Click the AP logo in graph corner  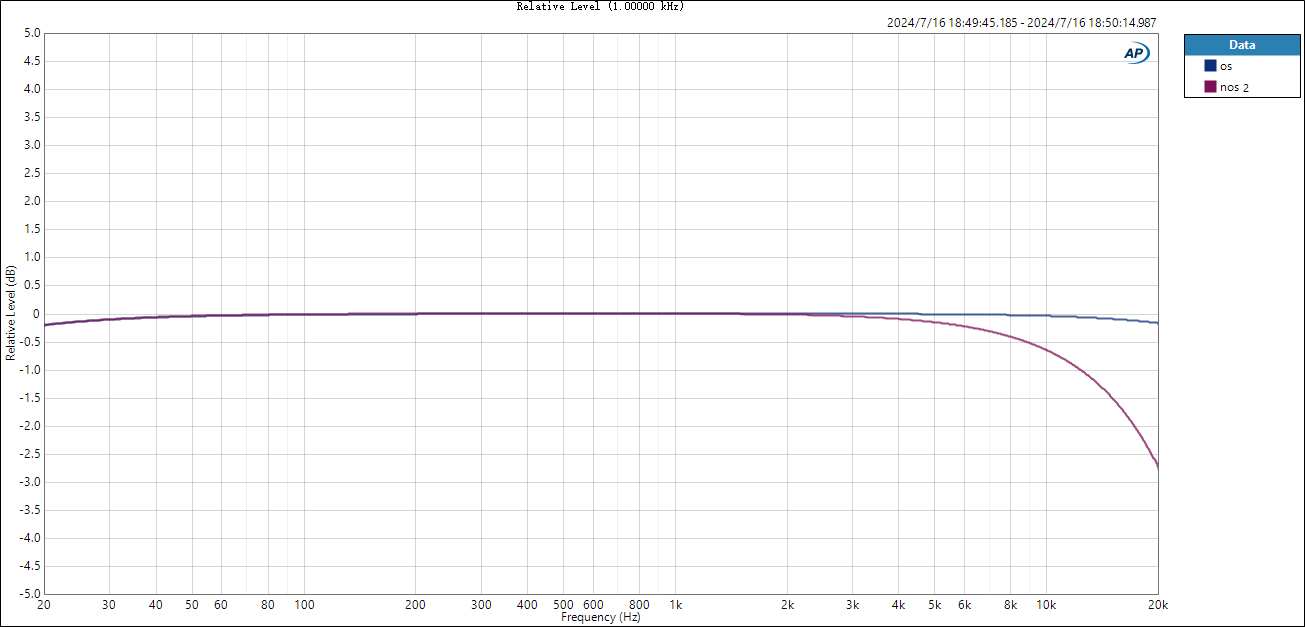(x=1136, y=53)
